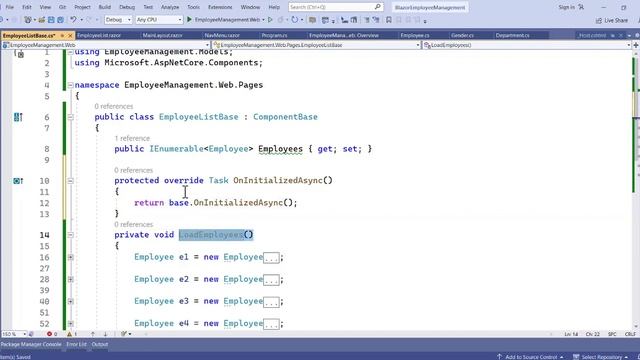Expand the e2 initializer on line 28

[x=70, y=280]
